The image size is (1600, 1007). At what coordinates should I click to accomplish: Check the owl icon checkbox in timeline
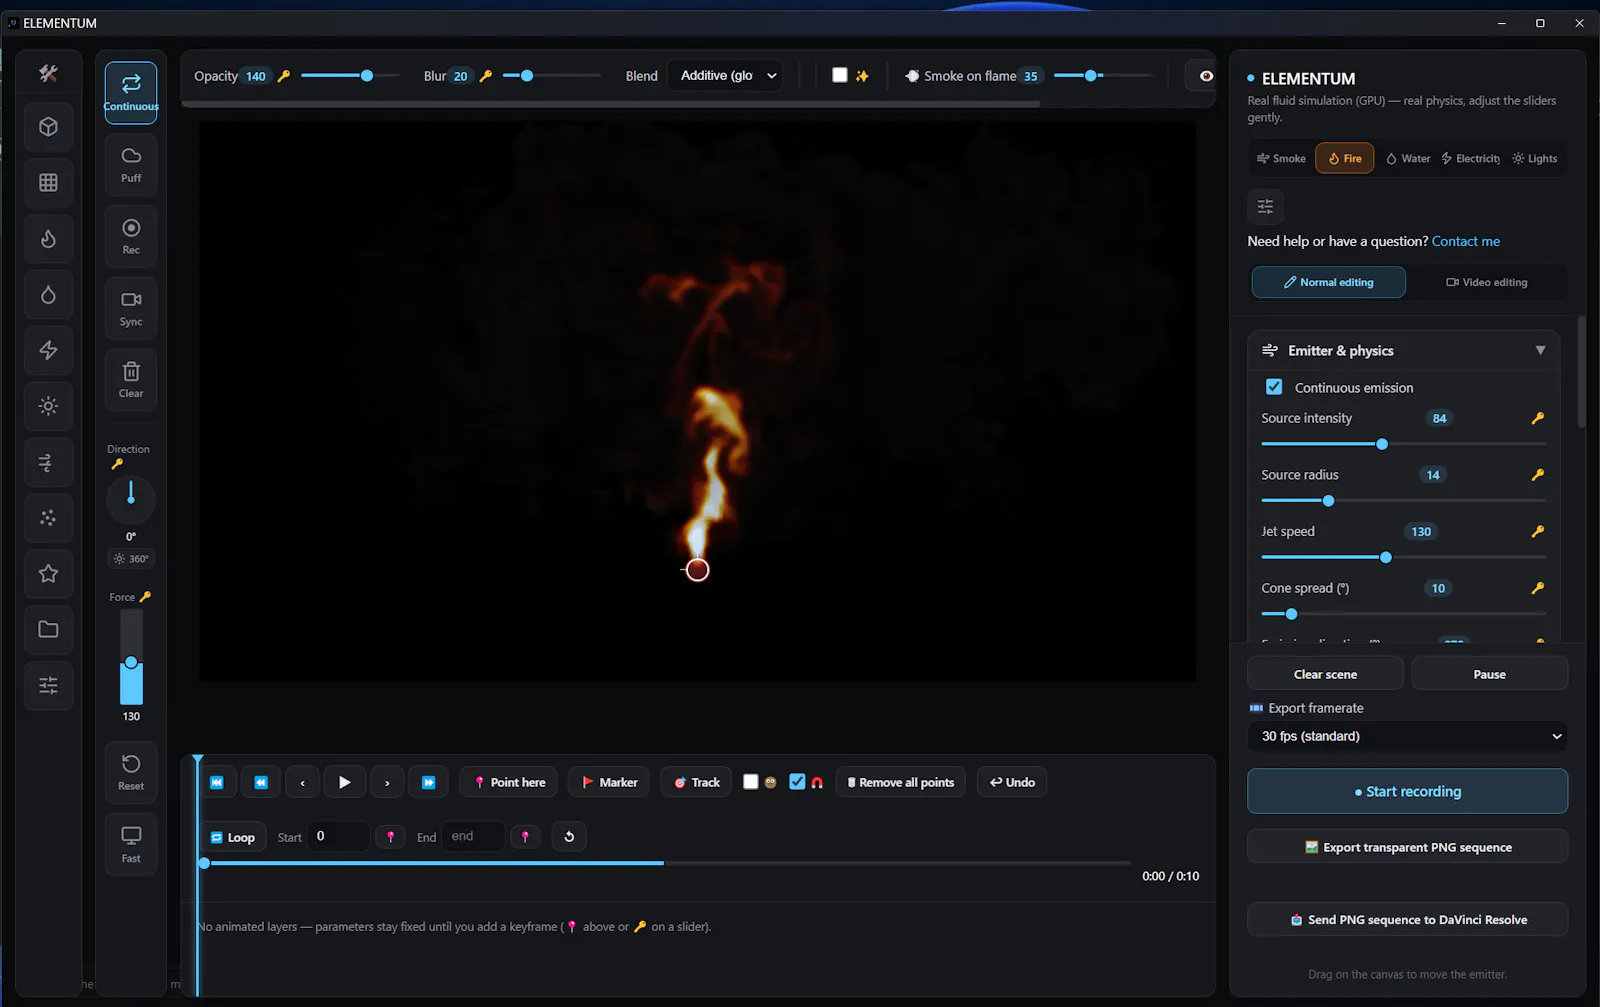[x=750, y=782]
